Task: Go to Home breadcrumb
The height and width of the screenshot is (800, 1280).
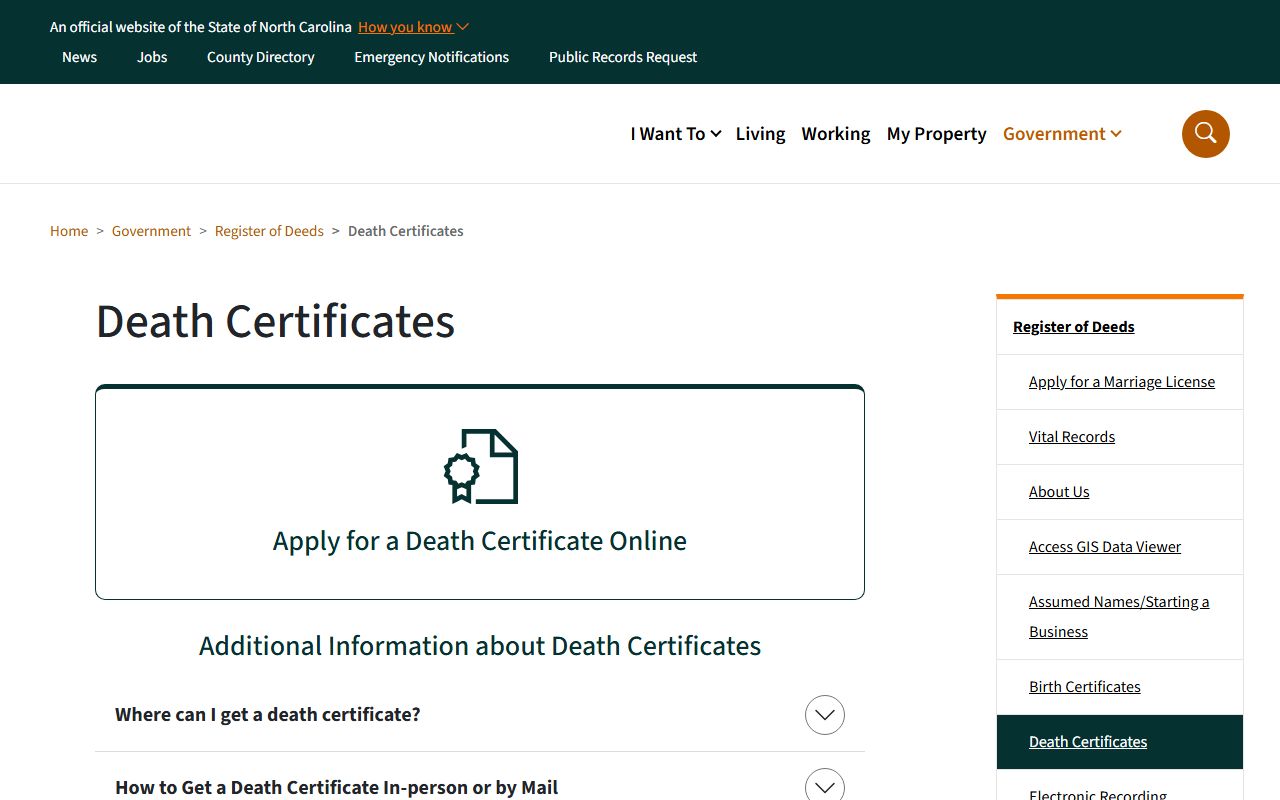Action: pyautogui.click(x=69, y=231)
